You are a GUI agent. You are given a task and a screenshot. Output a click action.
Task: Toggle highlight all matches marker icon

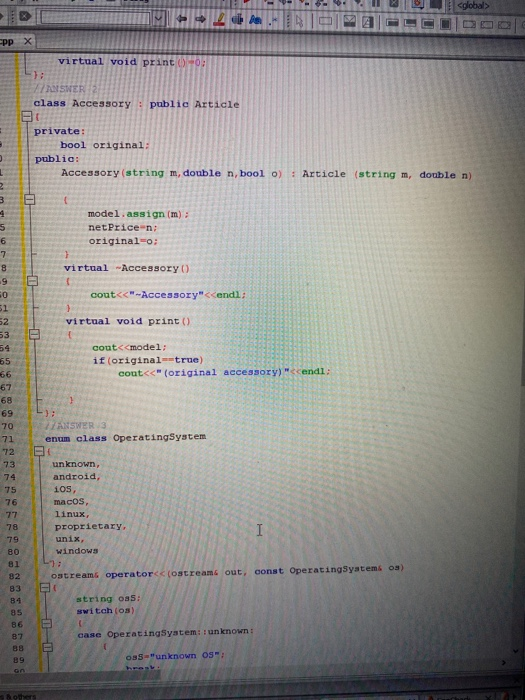click(219, 19)
